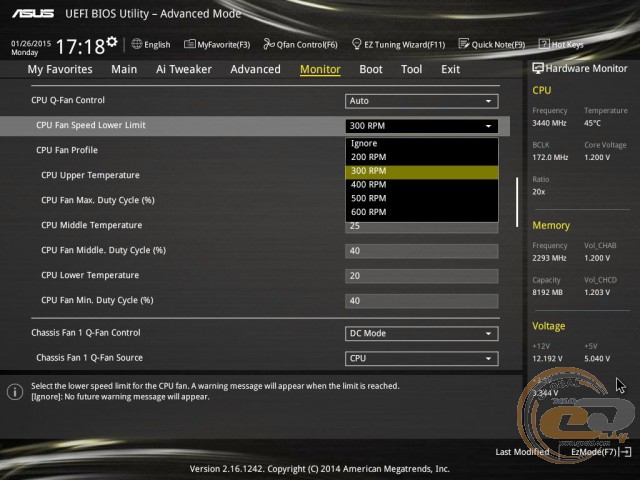Pick 500 RPM from the dropdown list

pyautogui.click(x=422, y=198)
